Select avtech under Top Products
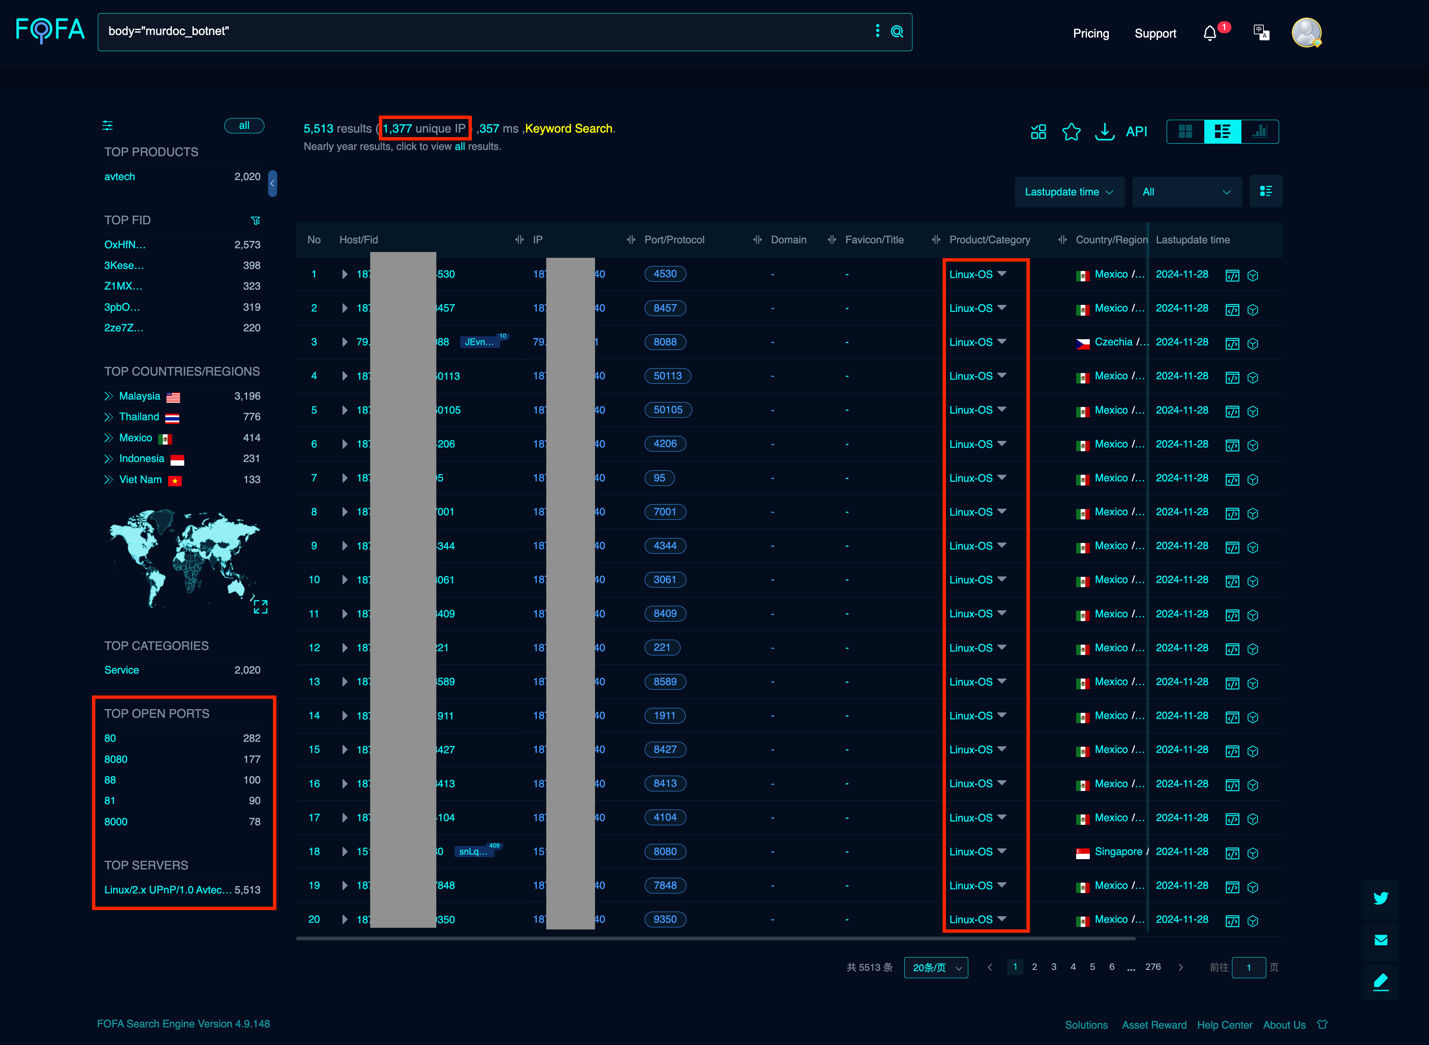1429x1045 pixels. point(120,176)
